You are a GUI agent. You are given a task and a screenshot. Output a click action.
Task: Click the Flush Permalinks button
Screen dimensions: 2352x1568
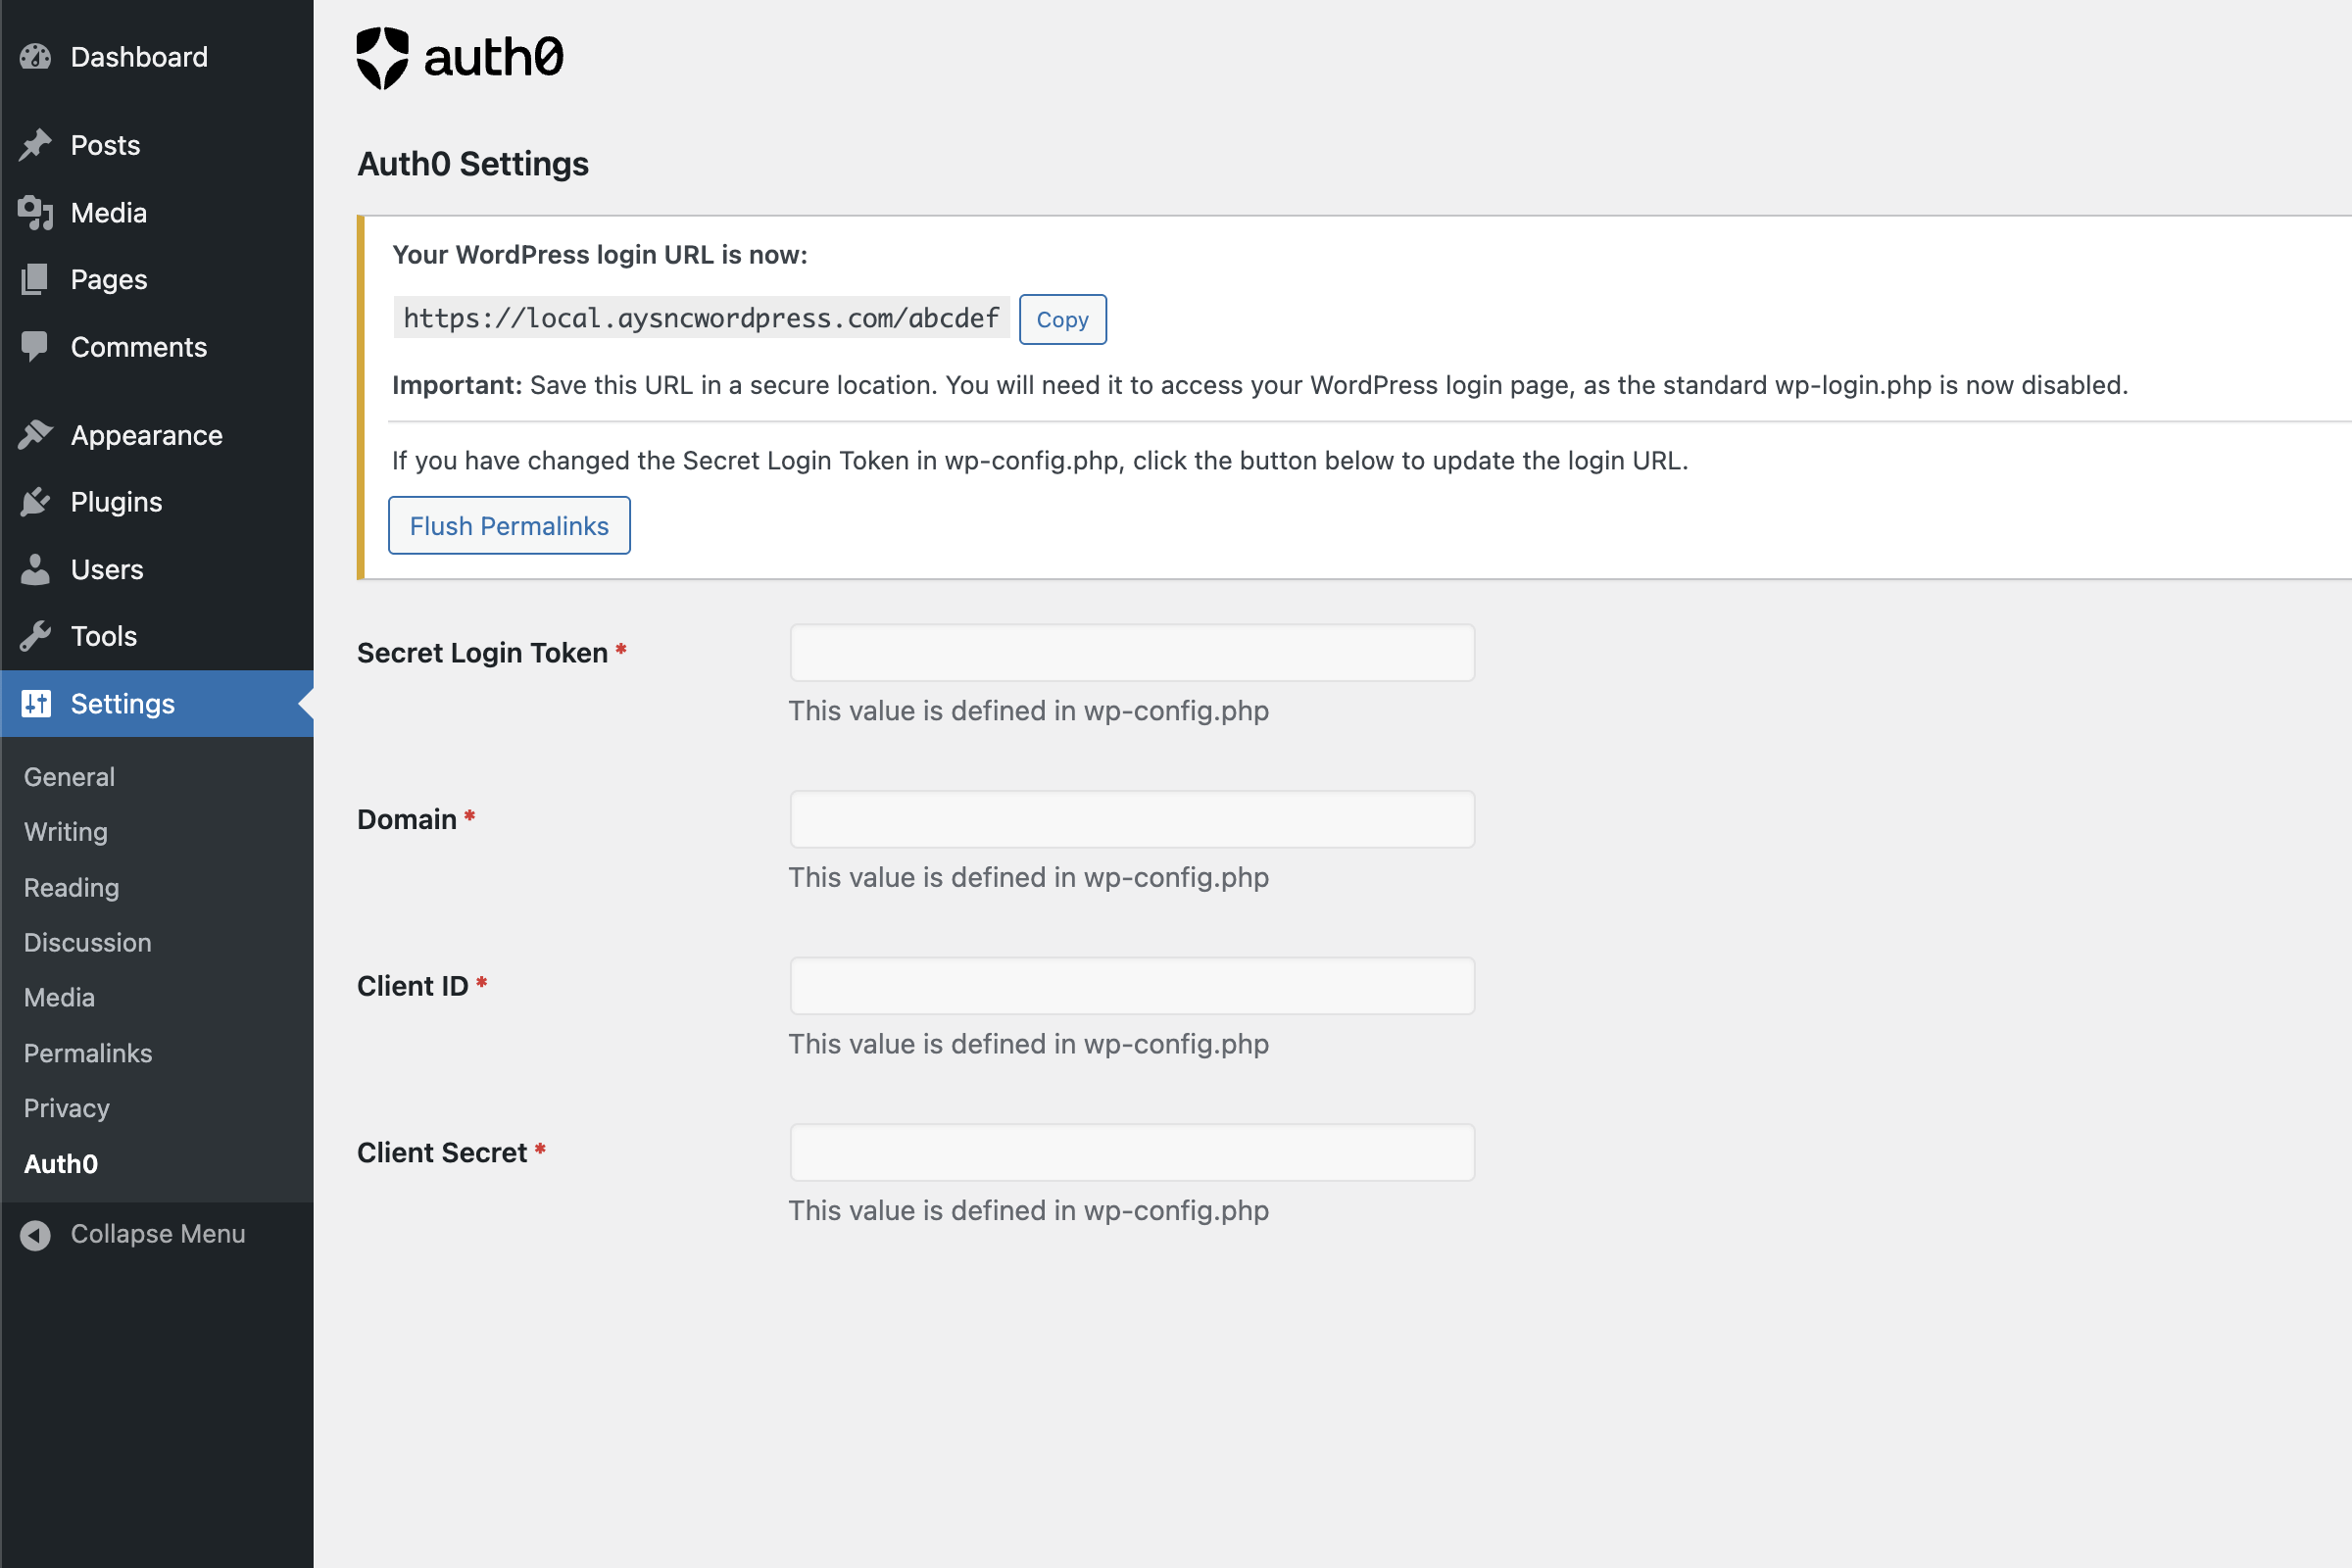tap(508, 525)
